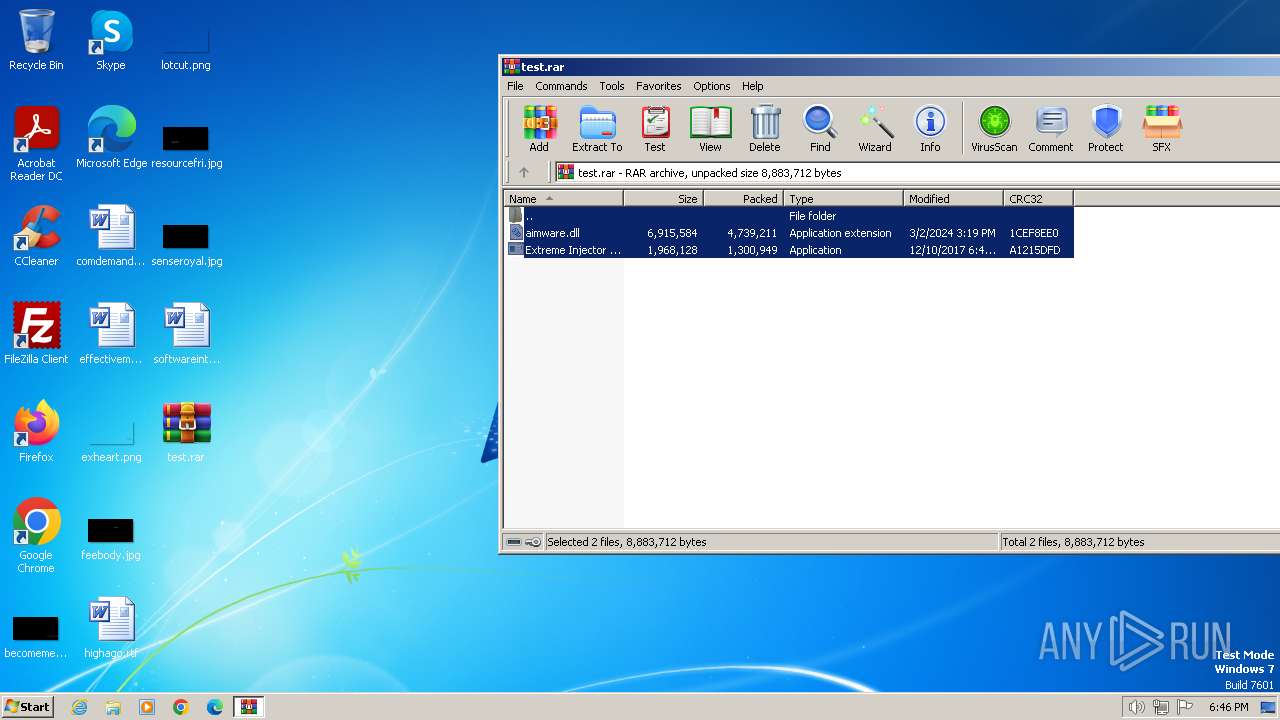This screenshot has width=1280, height=720.
Task: Show archive Info
Action: point(930,129)
